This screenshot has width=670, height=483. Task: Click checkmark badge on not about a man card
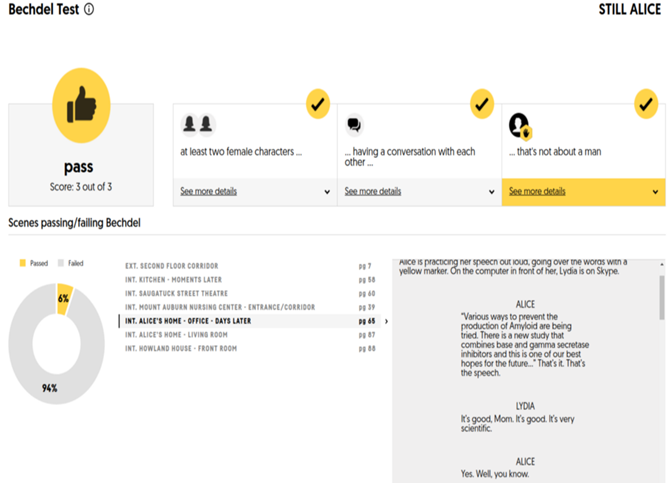click(646, 104)
